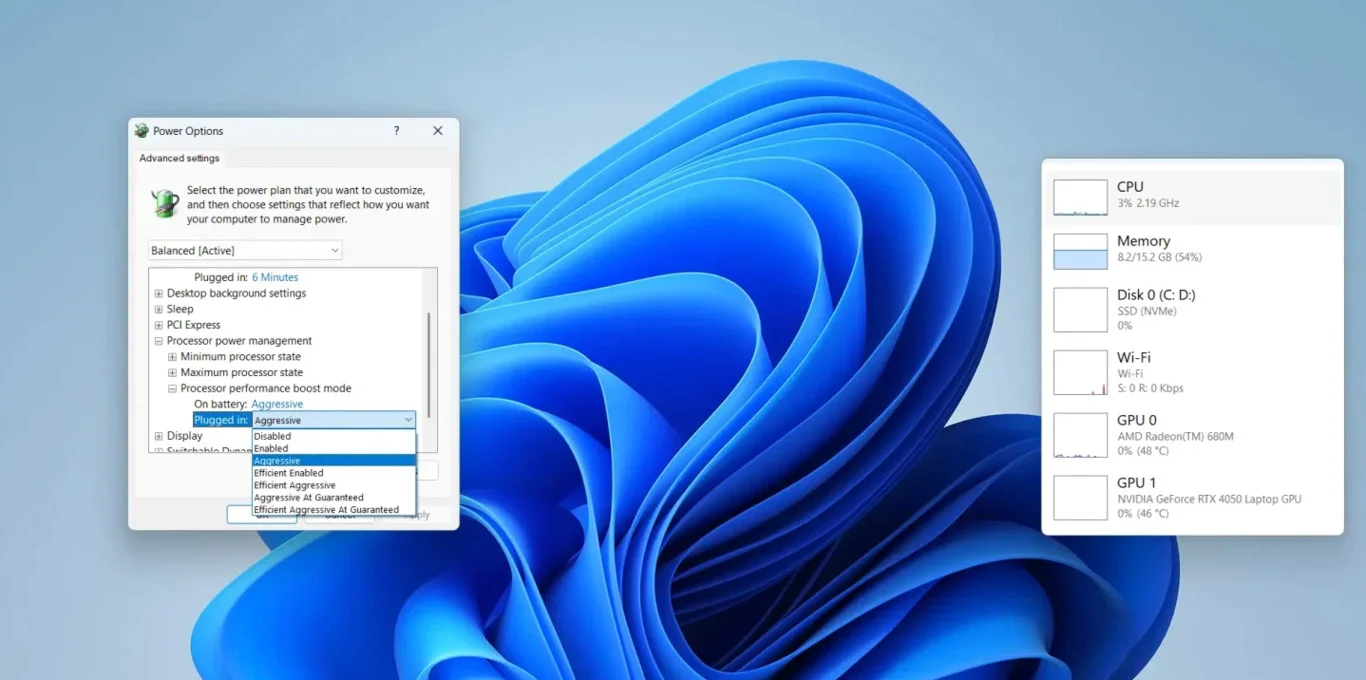Close the Power Options dialog
This screenshot has height=680, width=1366.
pyautogui.click(x=437, y=131)
